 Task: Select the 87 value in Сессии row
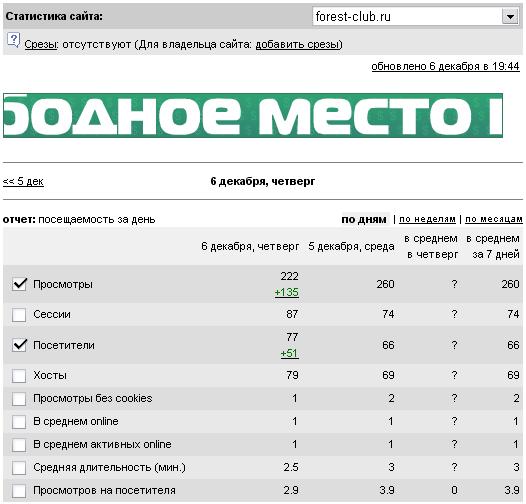(x=292, y=314)
